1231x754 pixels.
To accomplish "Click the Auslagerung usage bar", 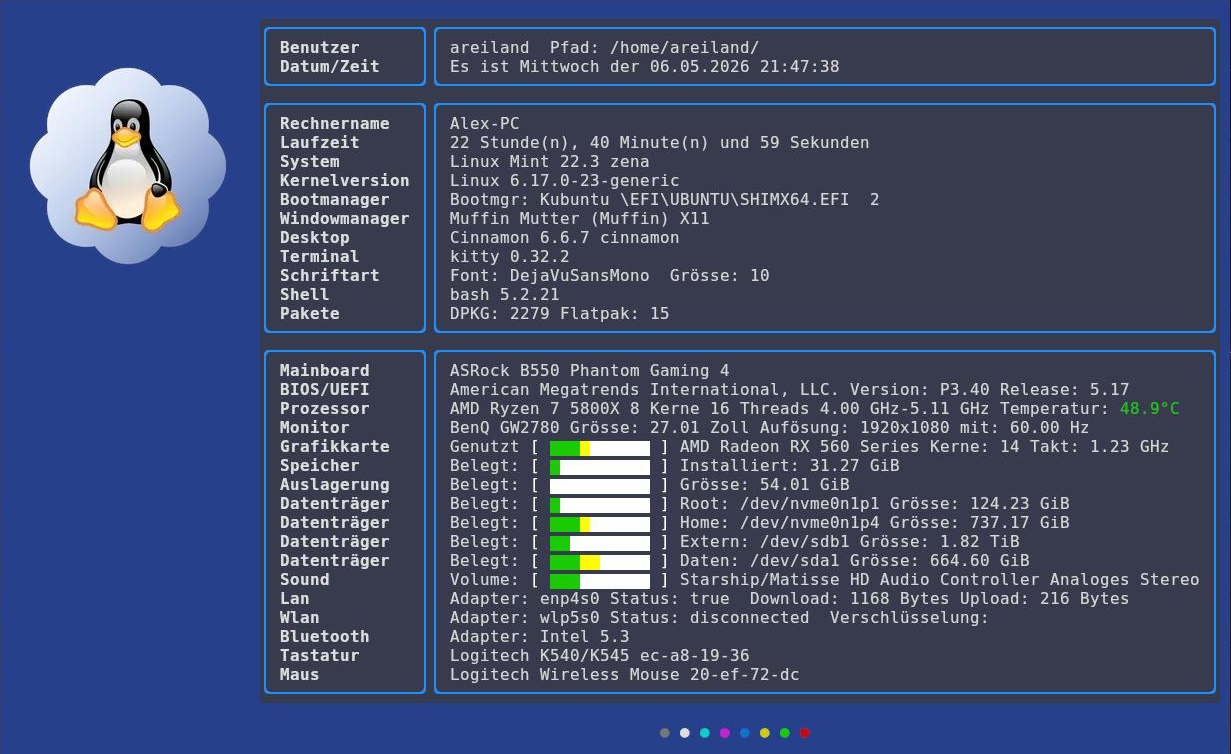I will [x=600, y=485].
